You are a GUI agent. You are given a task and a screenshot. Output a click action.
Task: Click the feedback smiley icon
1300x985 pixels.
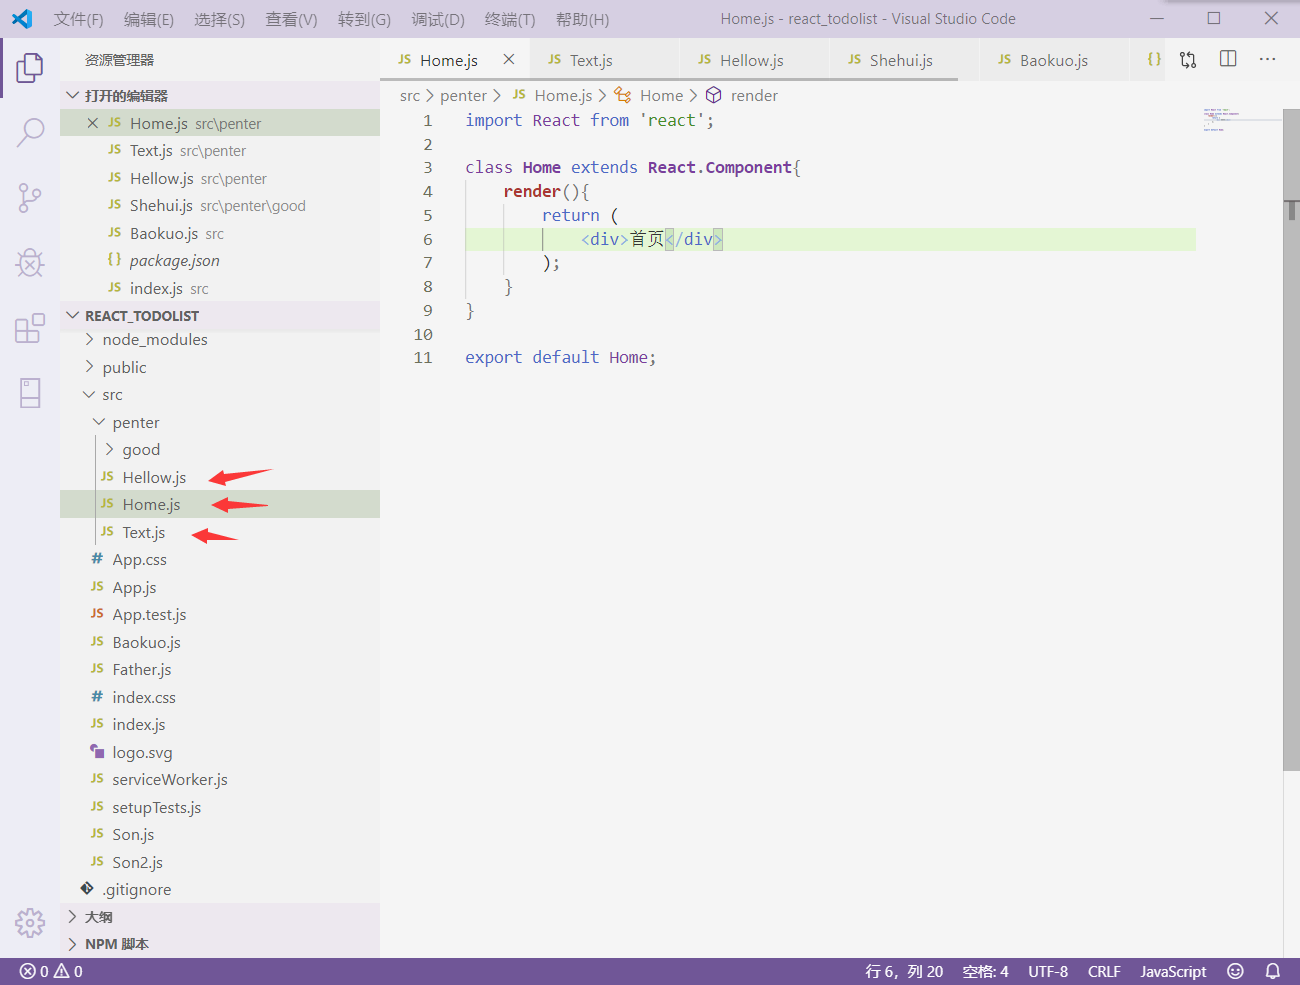pos(1236,971)
